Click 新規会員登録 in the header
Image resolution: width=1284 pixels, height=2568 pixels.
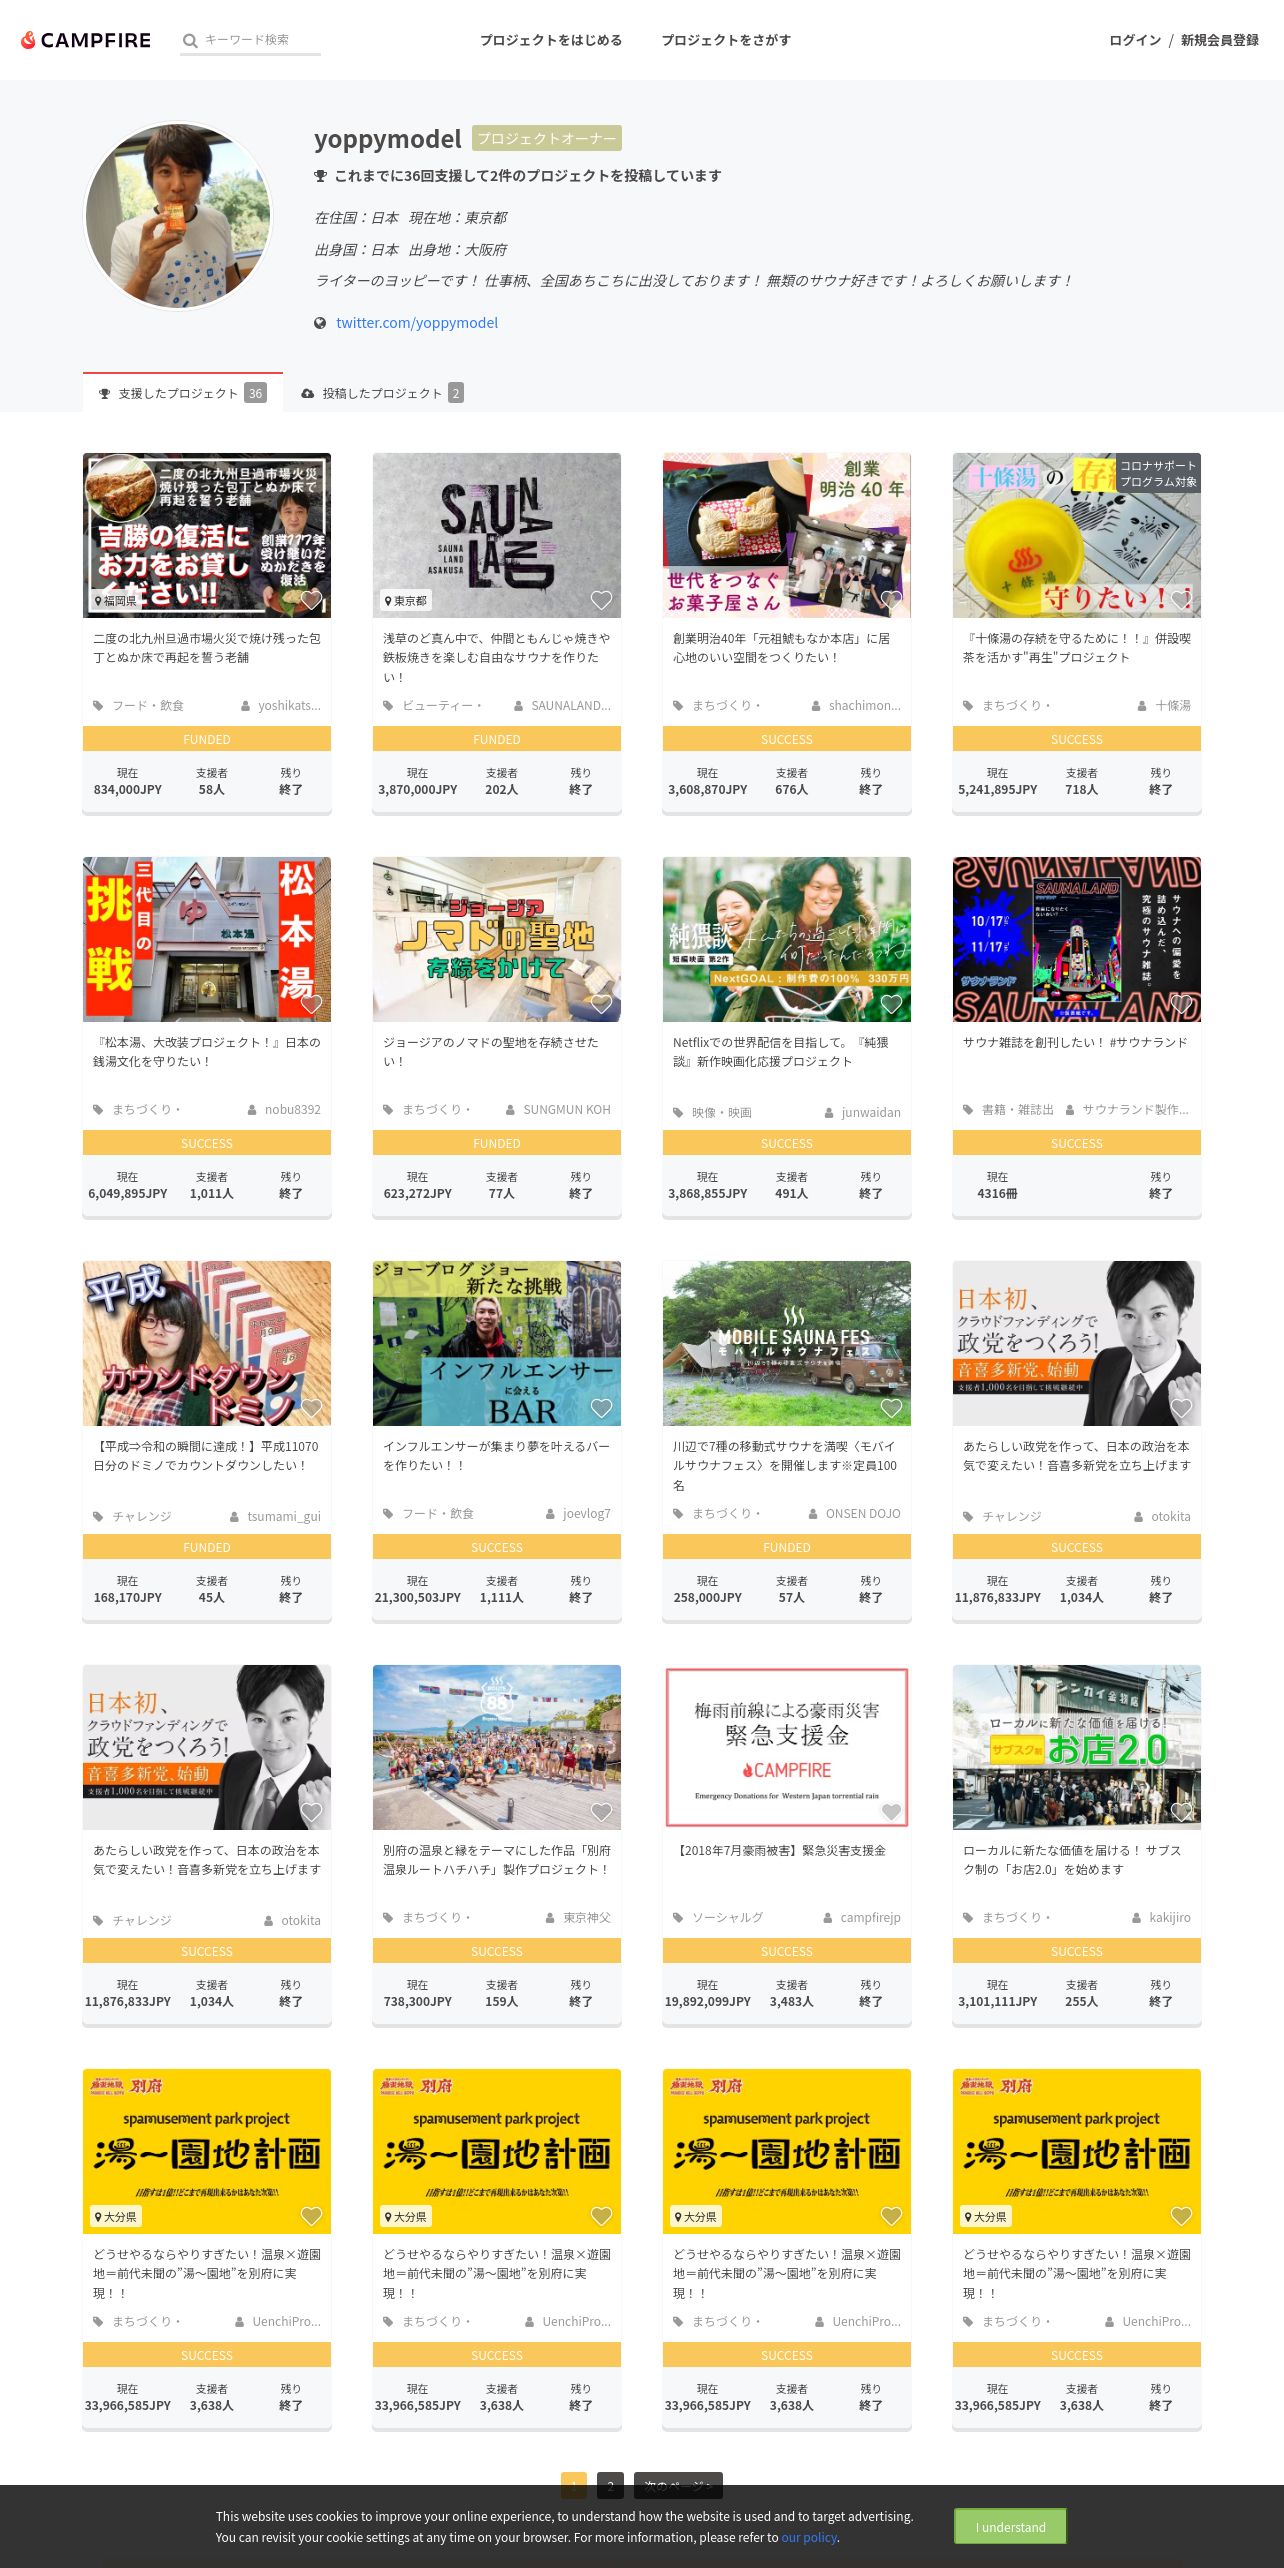coord(1220,40)
